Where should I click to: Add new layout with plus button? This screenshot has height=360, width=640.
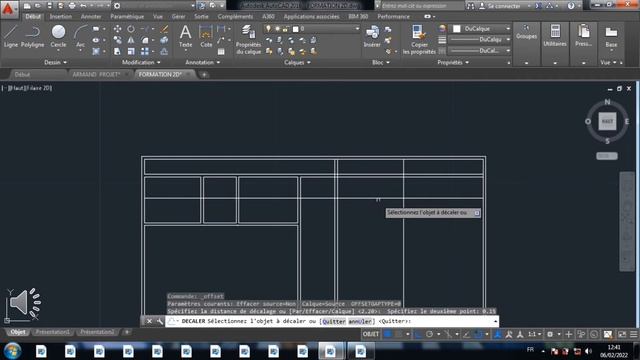pyautogui.click(x=127, y=332)
